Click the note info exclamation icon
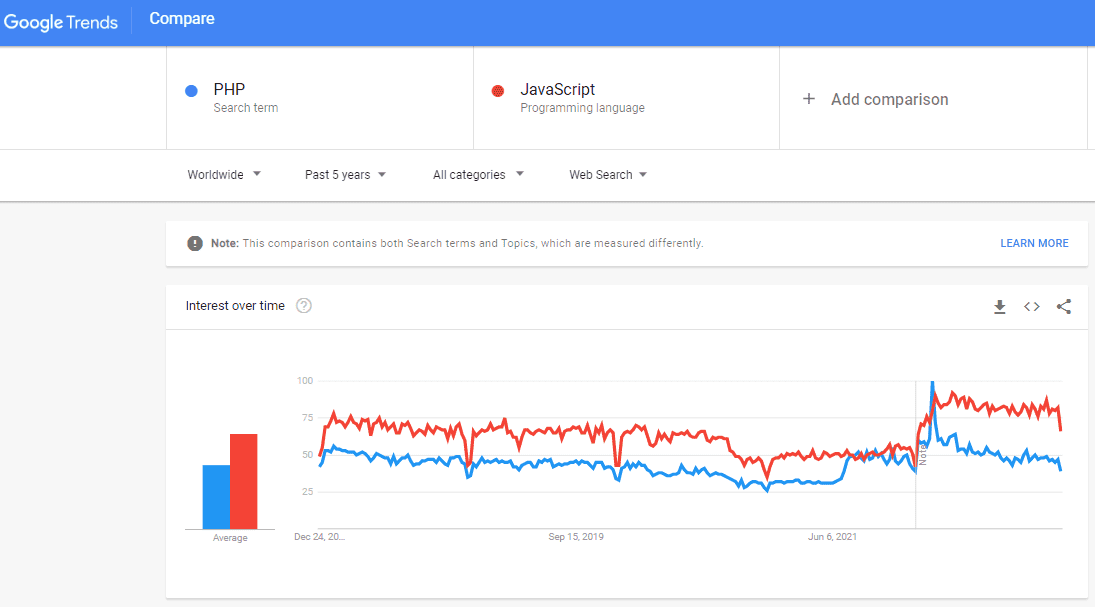1095x607 pixels. coord(195,243)
